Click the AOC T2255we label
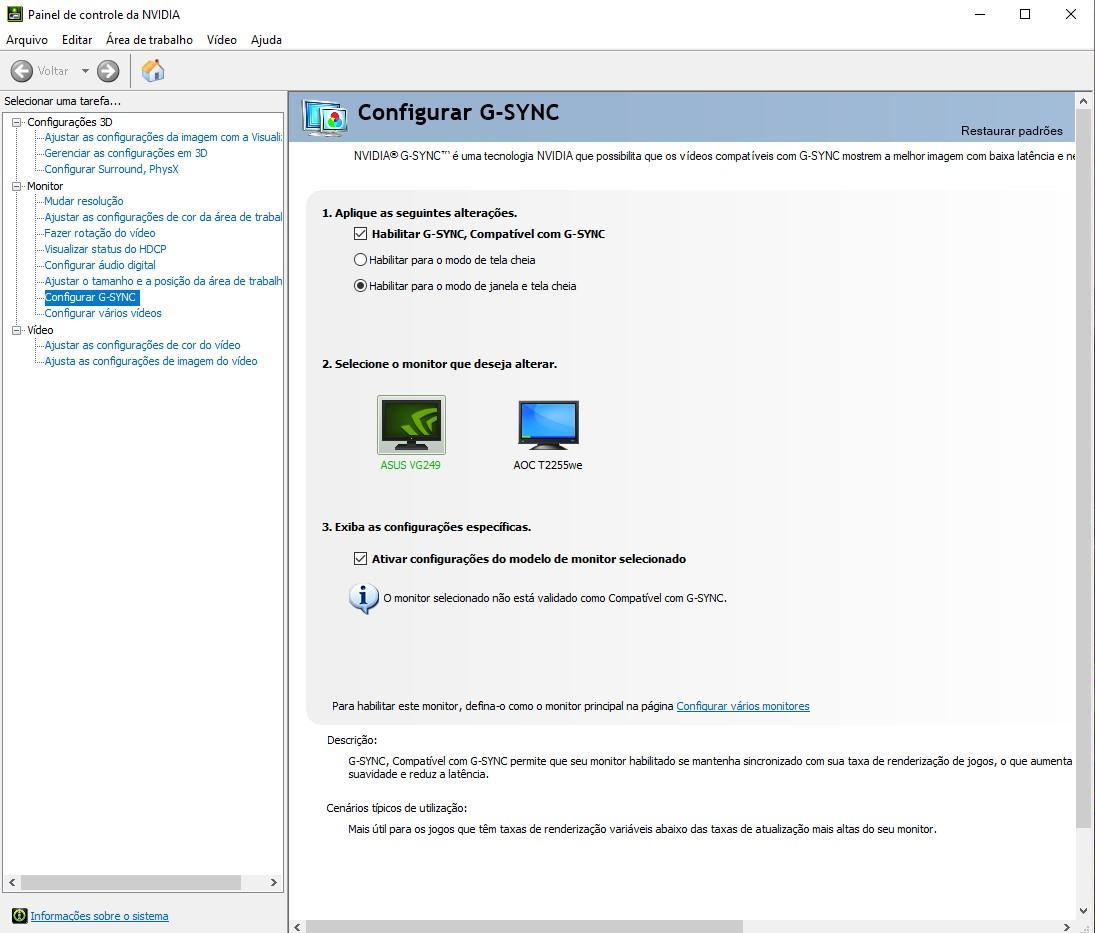 [x=548, y=465]
